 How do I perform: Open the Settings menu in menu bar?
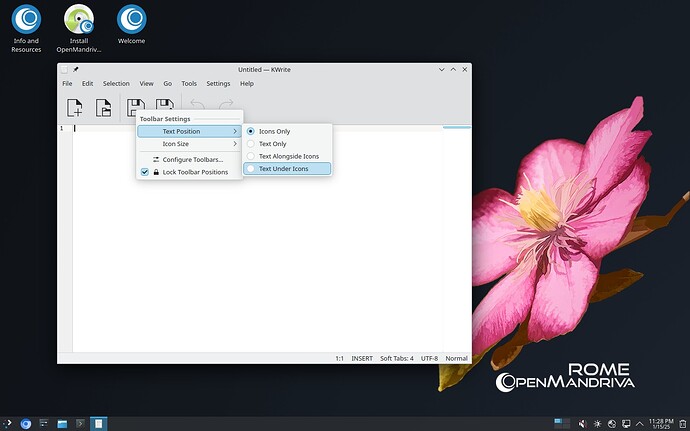pos(218,84)
